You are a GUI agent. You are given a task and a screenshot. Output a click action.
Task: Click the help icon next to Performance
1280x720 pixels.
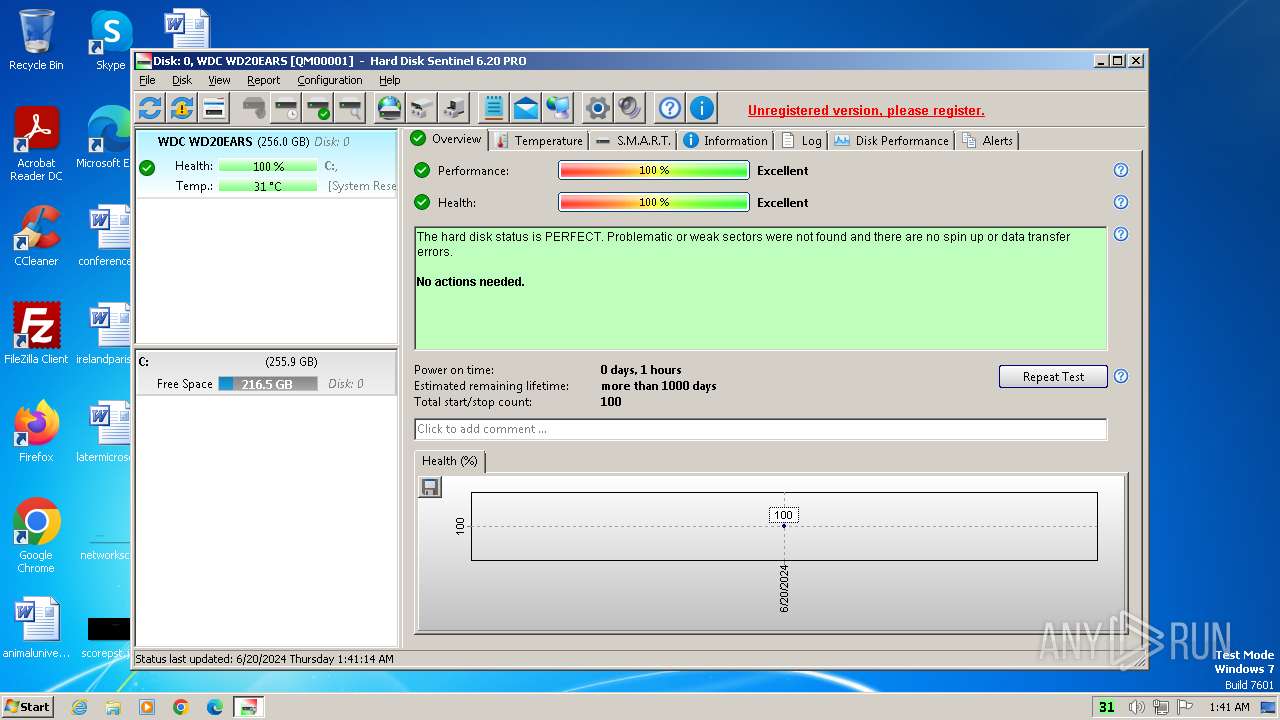click(1121, 170)
